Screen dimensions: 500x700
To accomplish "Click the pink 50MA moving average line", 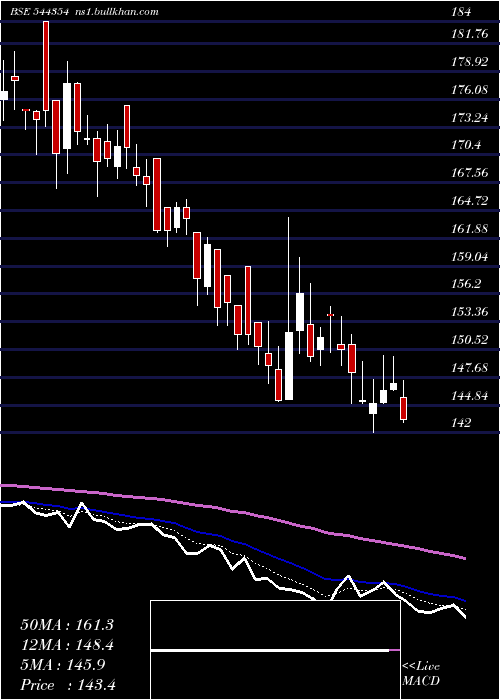I will pos(232,511).
